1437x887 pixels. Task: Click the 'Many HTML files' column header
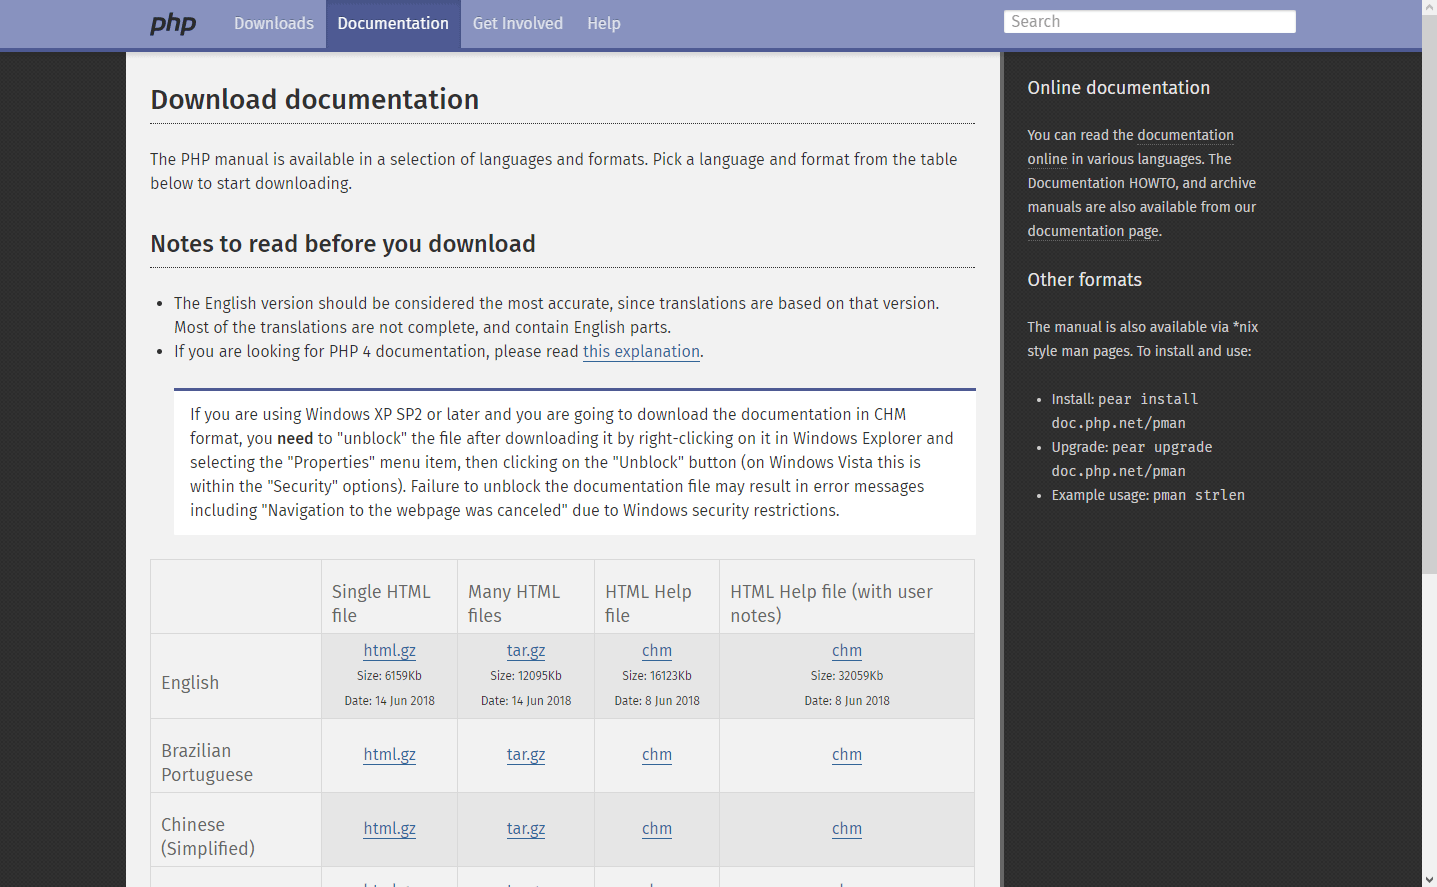click(x=514, y=603)
